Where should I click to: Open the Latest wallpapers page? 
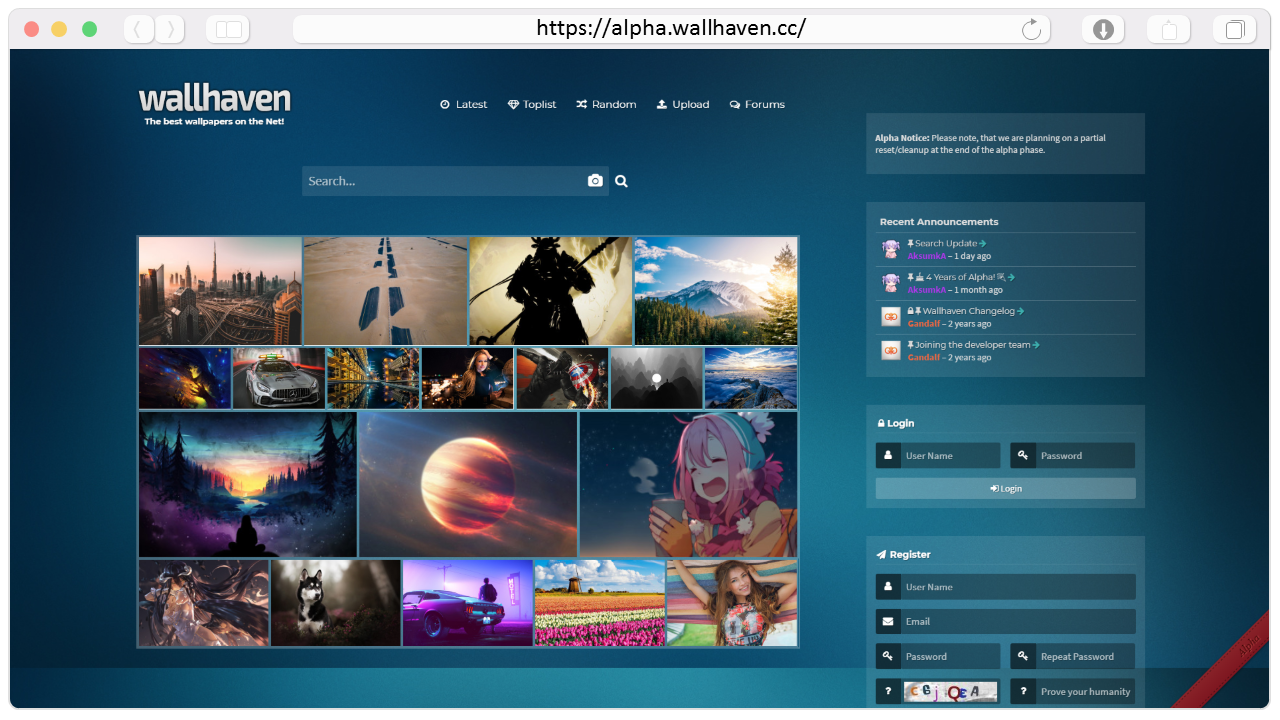coord(463,104)
